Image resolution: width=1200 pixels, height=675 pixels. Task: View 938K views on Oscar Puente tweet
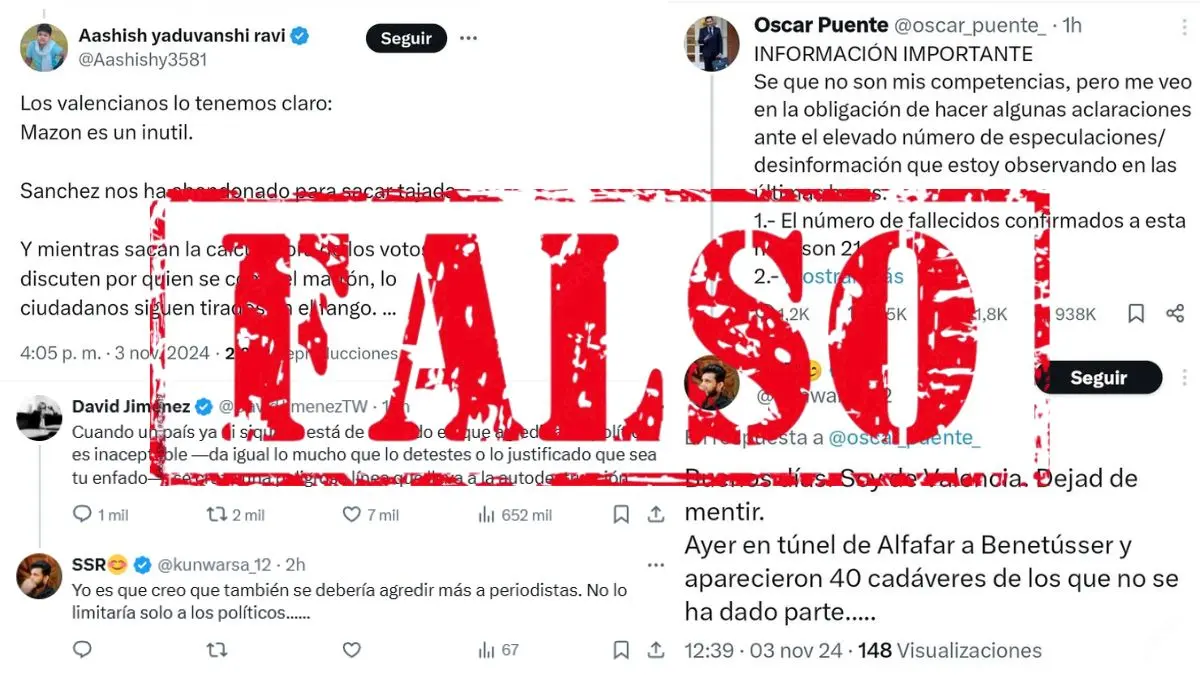coord(1067,314)
